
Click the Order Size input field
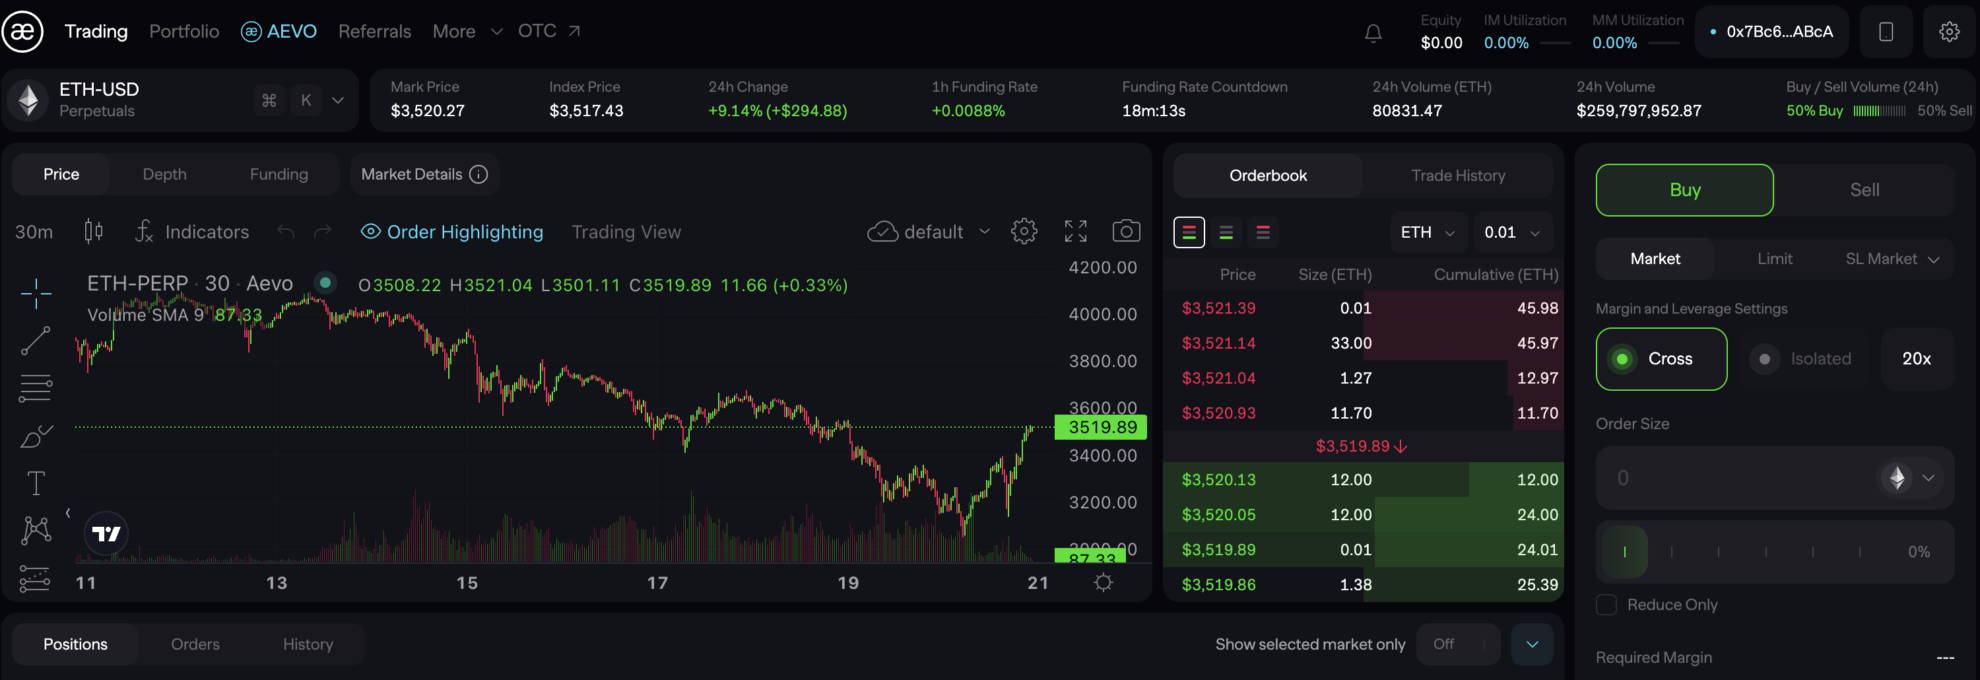point(1740,478)
